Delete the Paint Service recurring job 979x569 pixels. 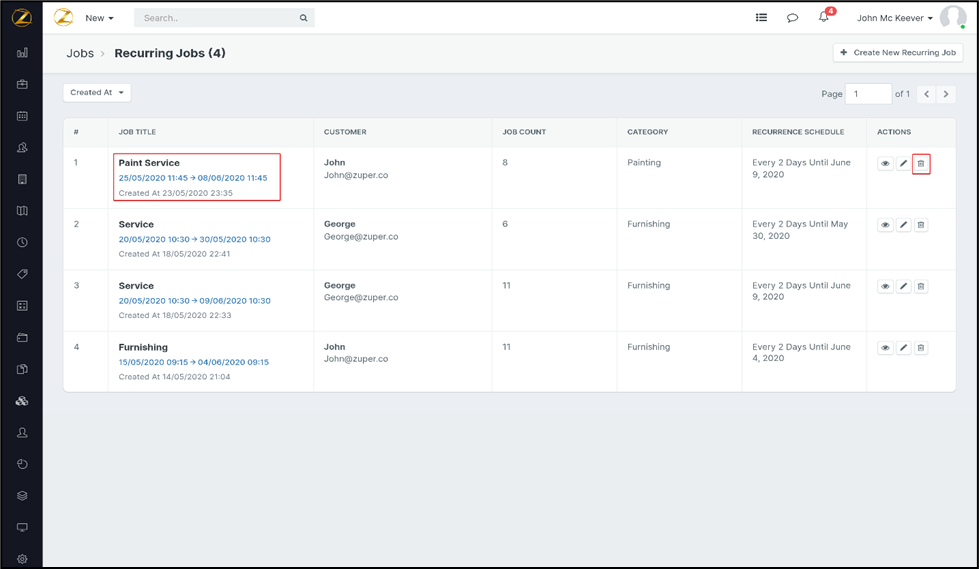pos(921,164)
